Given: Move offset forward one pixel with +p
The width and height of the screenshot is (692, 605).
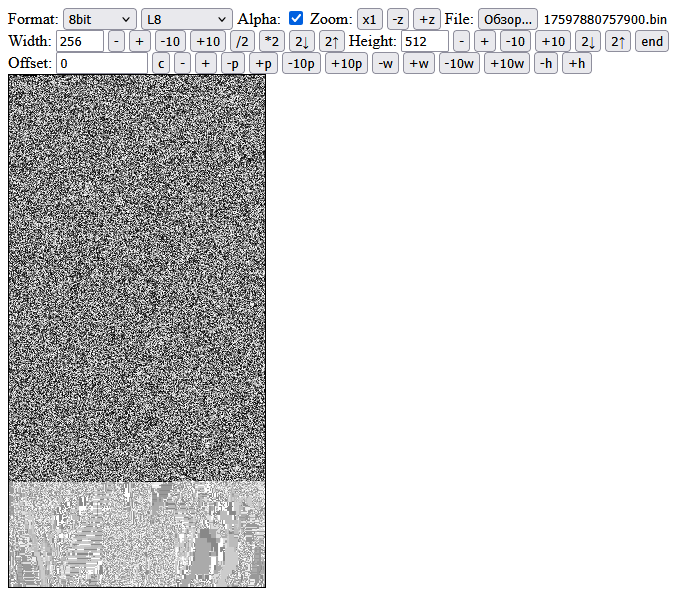Looking at the screenshot, I should pos(263,64).
